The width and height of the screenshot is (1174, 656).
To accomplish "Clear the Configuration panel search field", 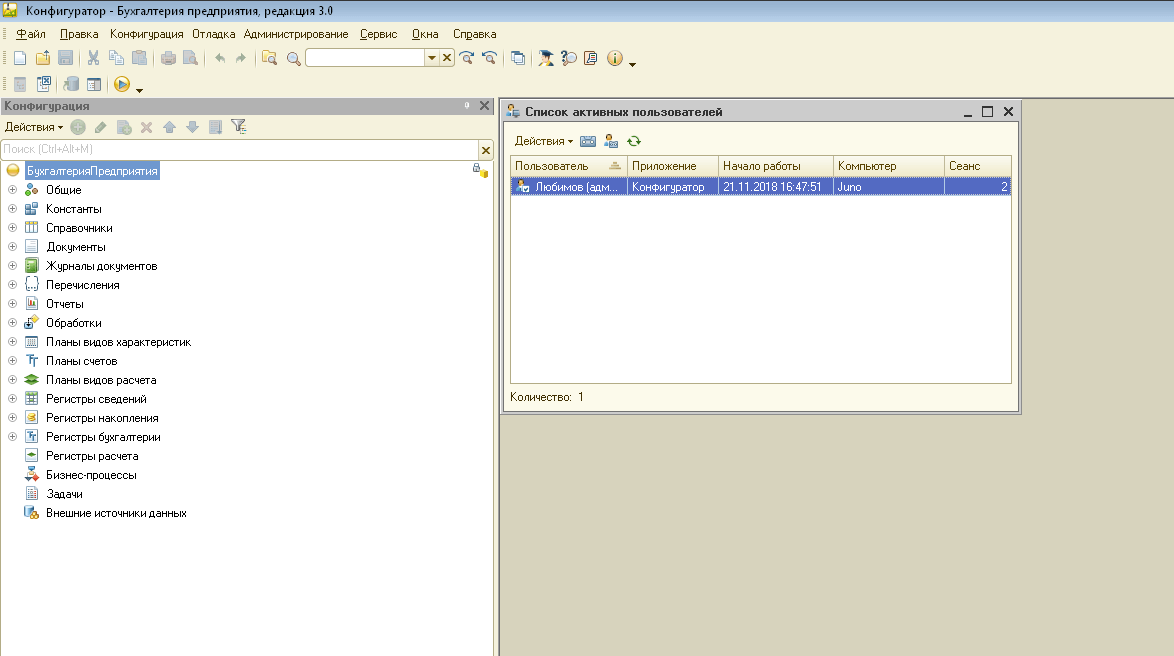I will [485, 150].
